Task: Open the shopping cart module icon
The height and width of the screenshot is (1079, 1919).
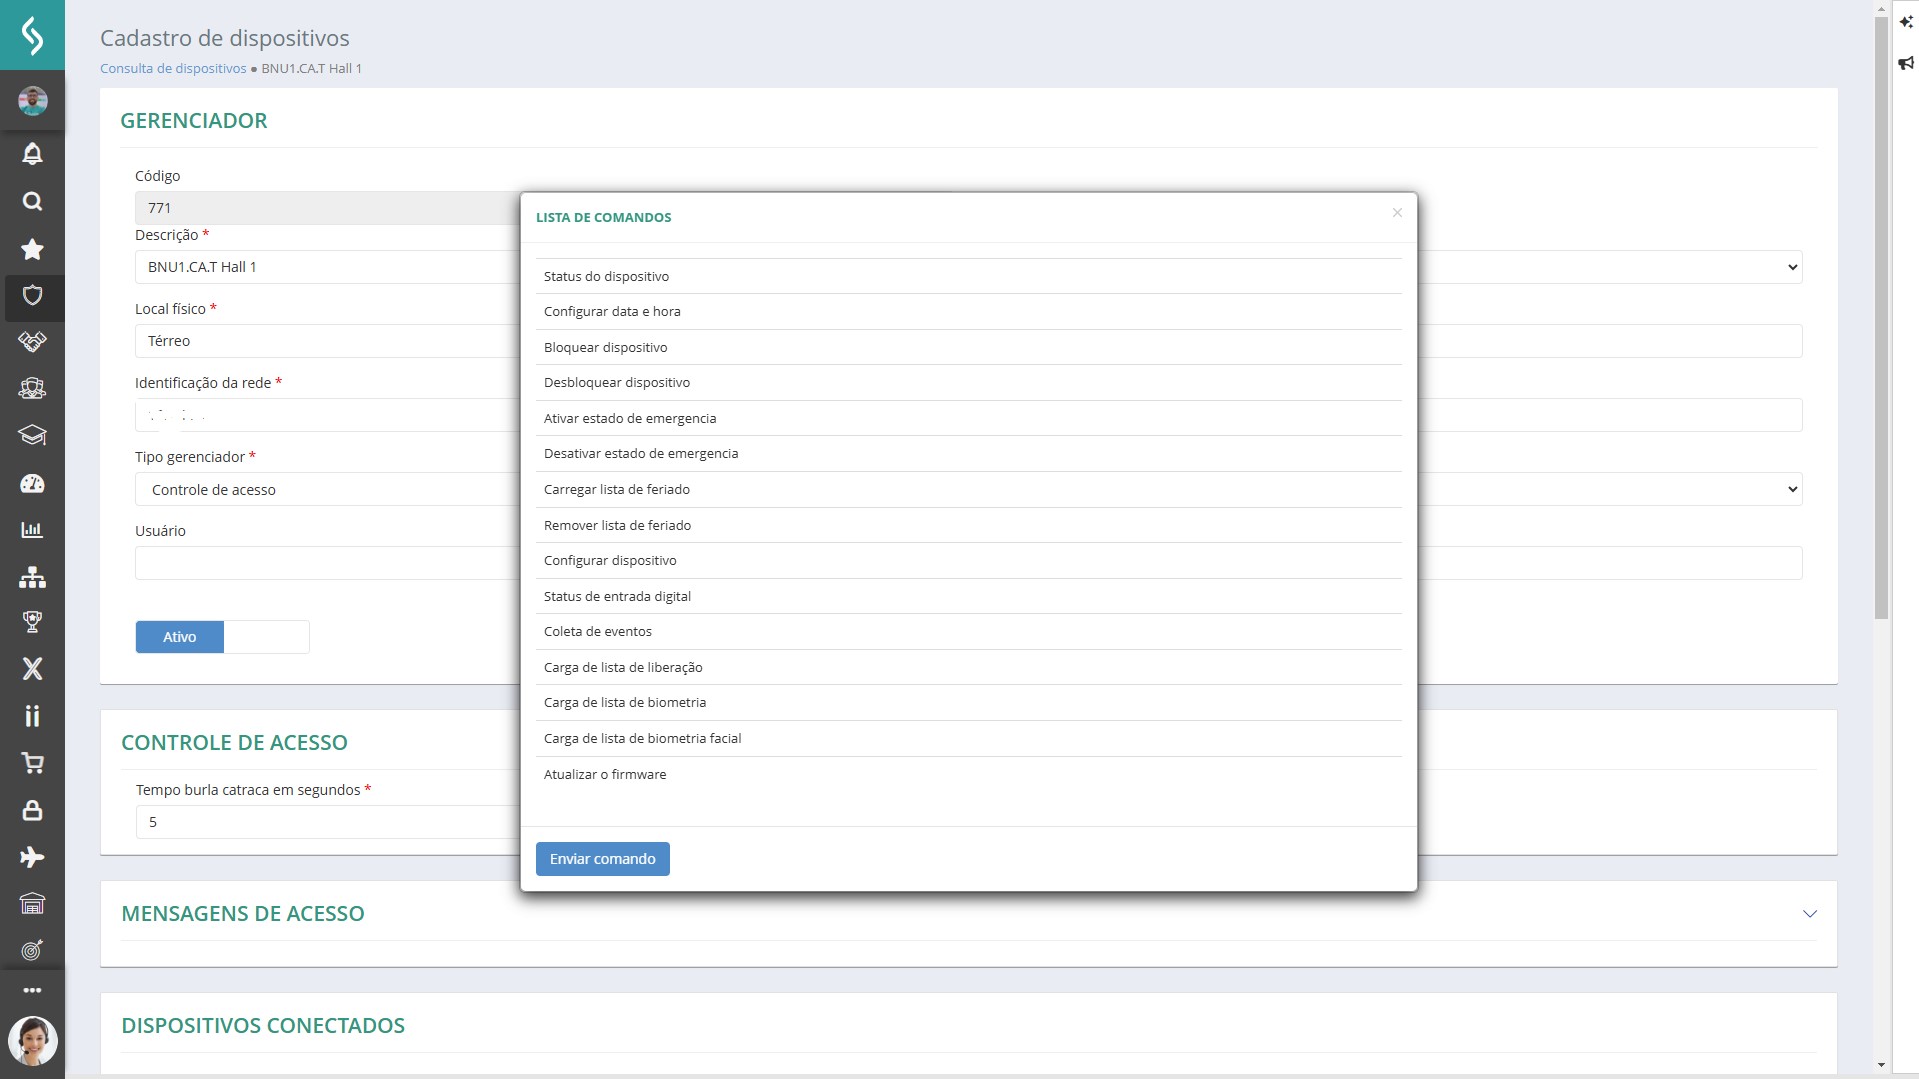Action: click(32, 764)
